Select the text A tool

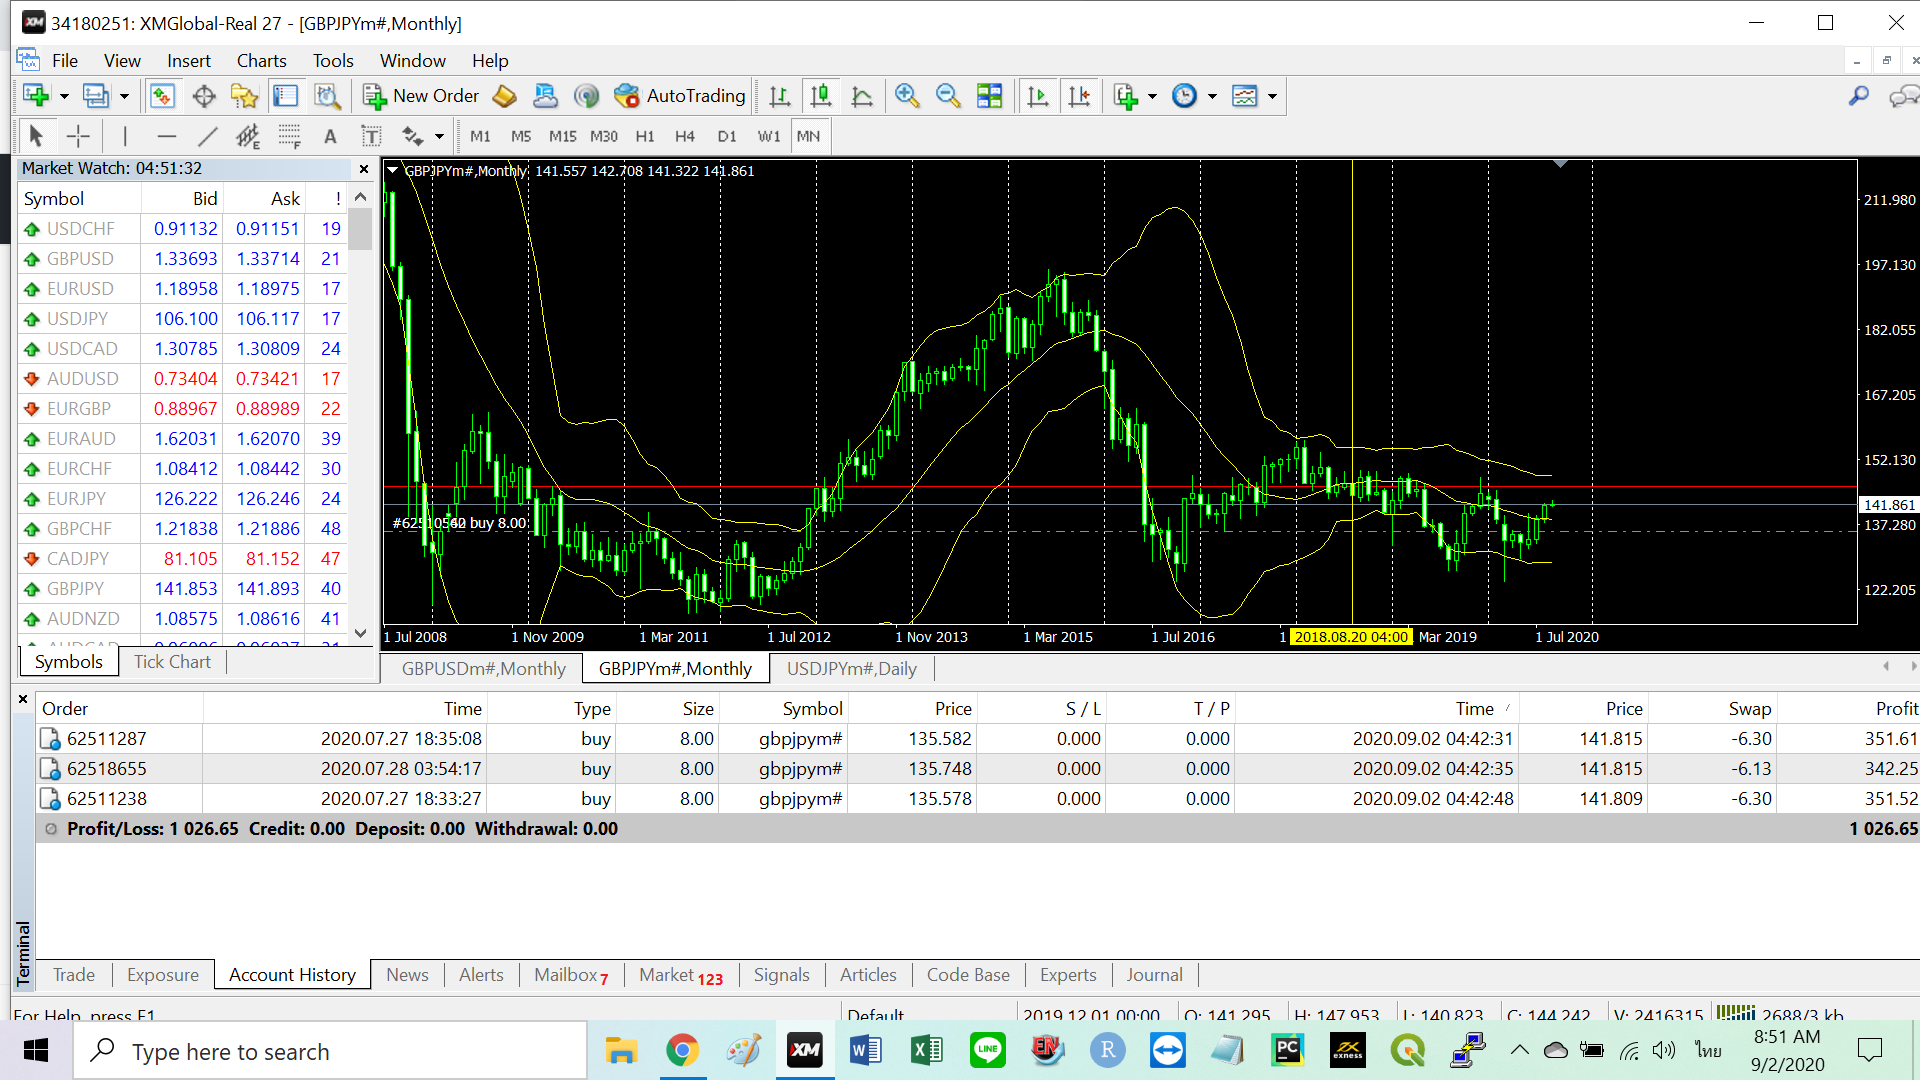pyautogui.click(x=330, y=136)
